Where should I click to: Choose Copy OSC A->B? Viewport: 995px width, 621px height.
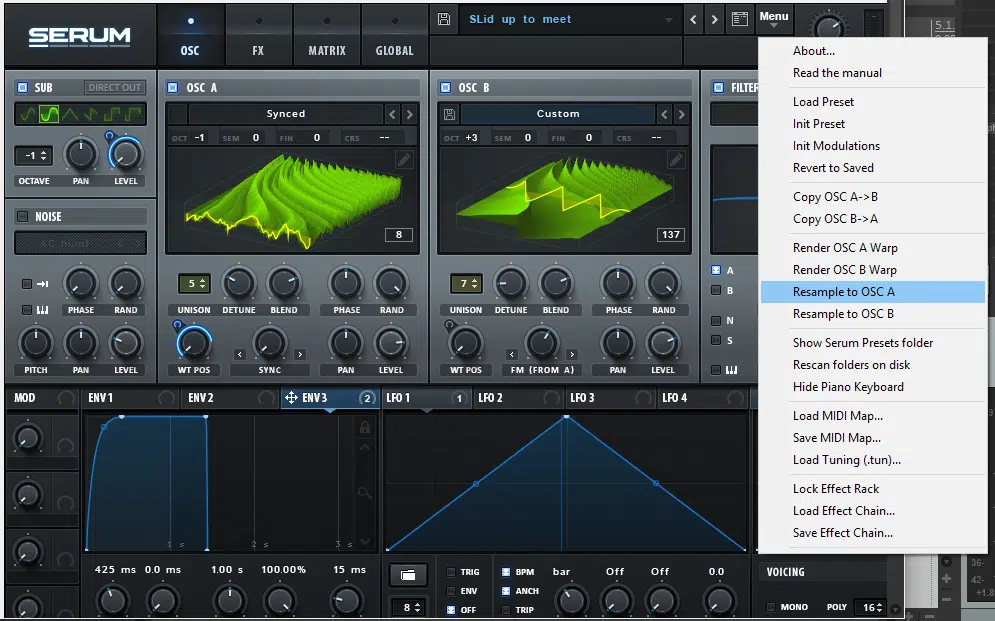point(835,197)
